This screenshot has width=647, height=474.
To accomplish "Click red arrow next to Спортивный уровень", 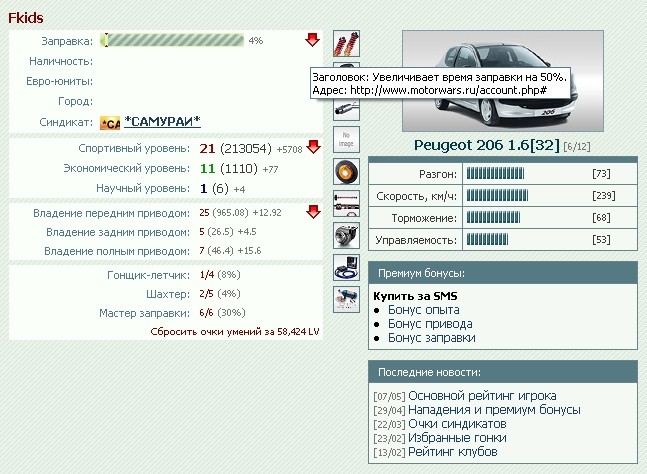I will (x=314, y=146).
